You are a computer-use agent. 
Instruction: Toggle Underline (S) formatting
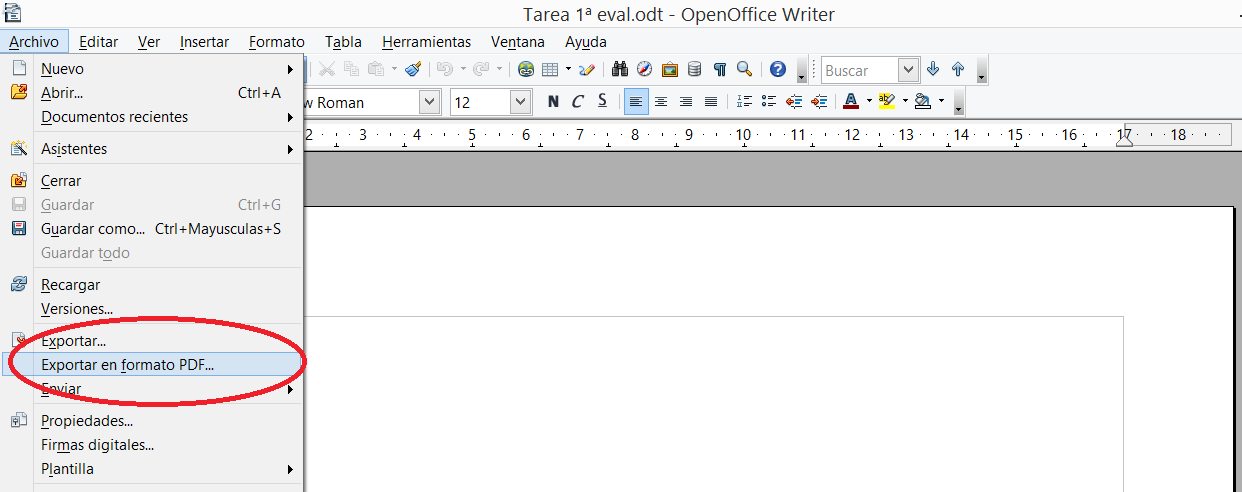tap(602, 101)
